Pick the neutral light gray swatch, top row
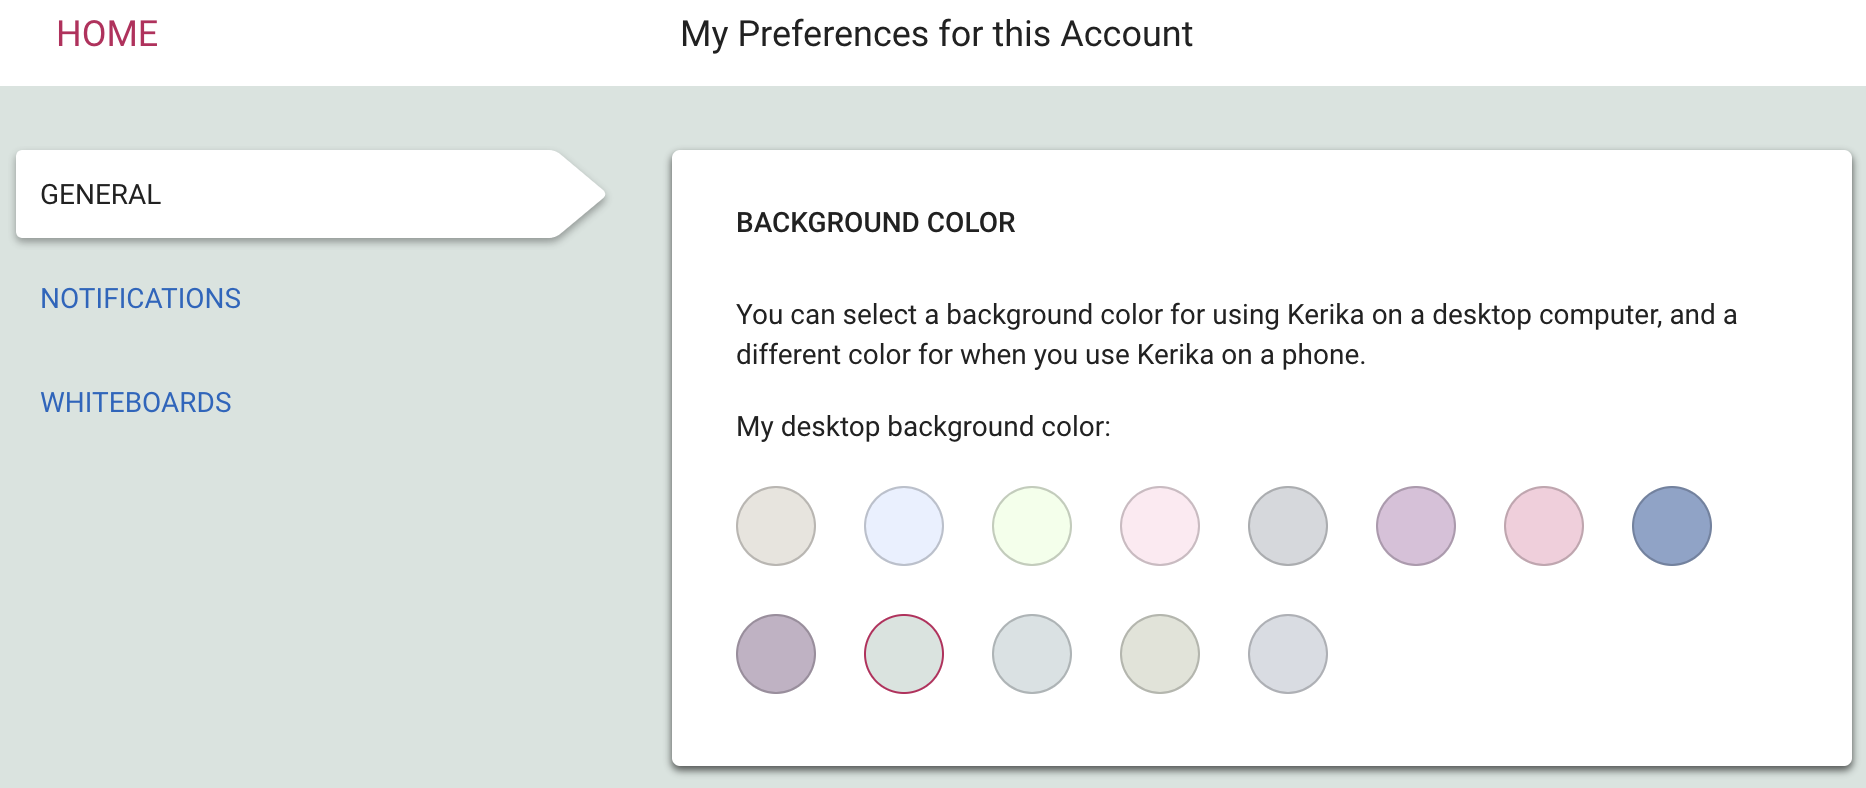Image resolution: width=1866 pixels, height=788 pixels. tap(1288, 526)
